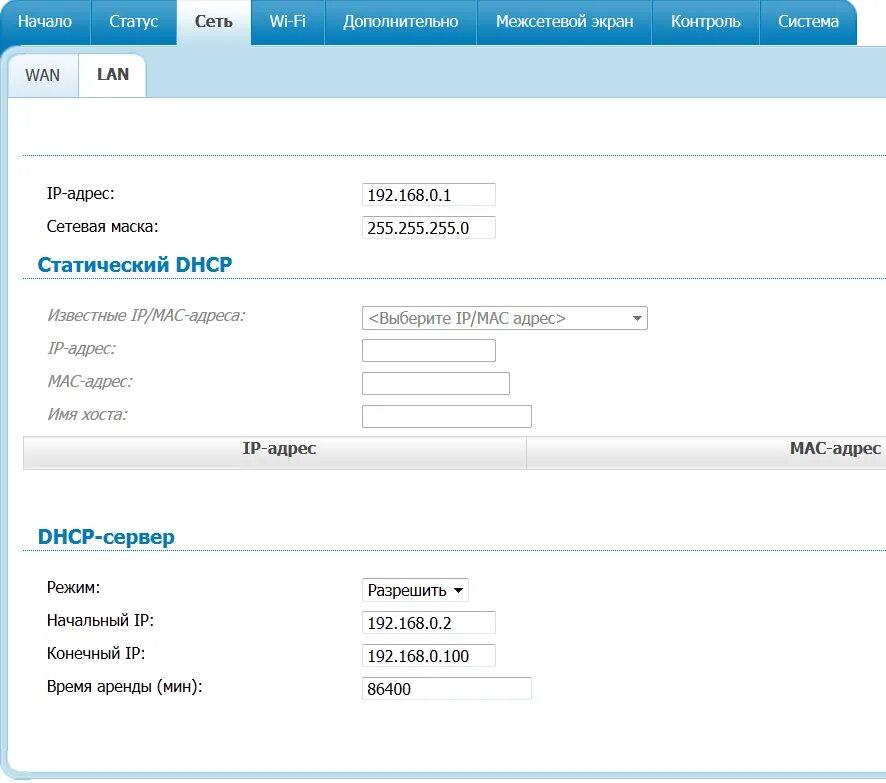
Task: Click the Конечный IP field
Action: [429, 656]
